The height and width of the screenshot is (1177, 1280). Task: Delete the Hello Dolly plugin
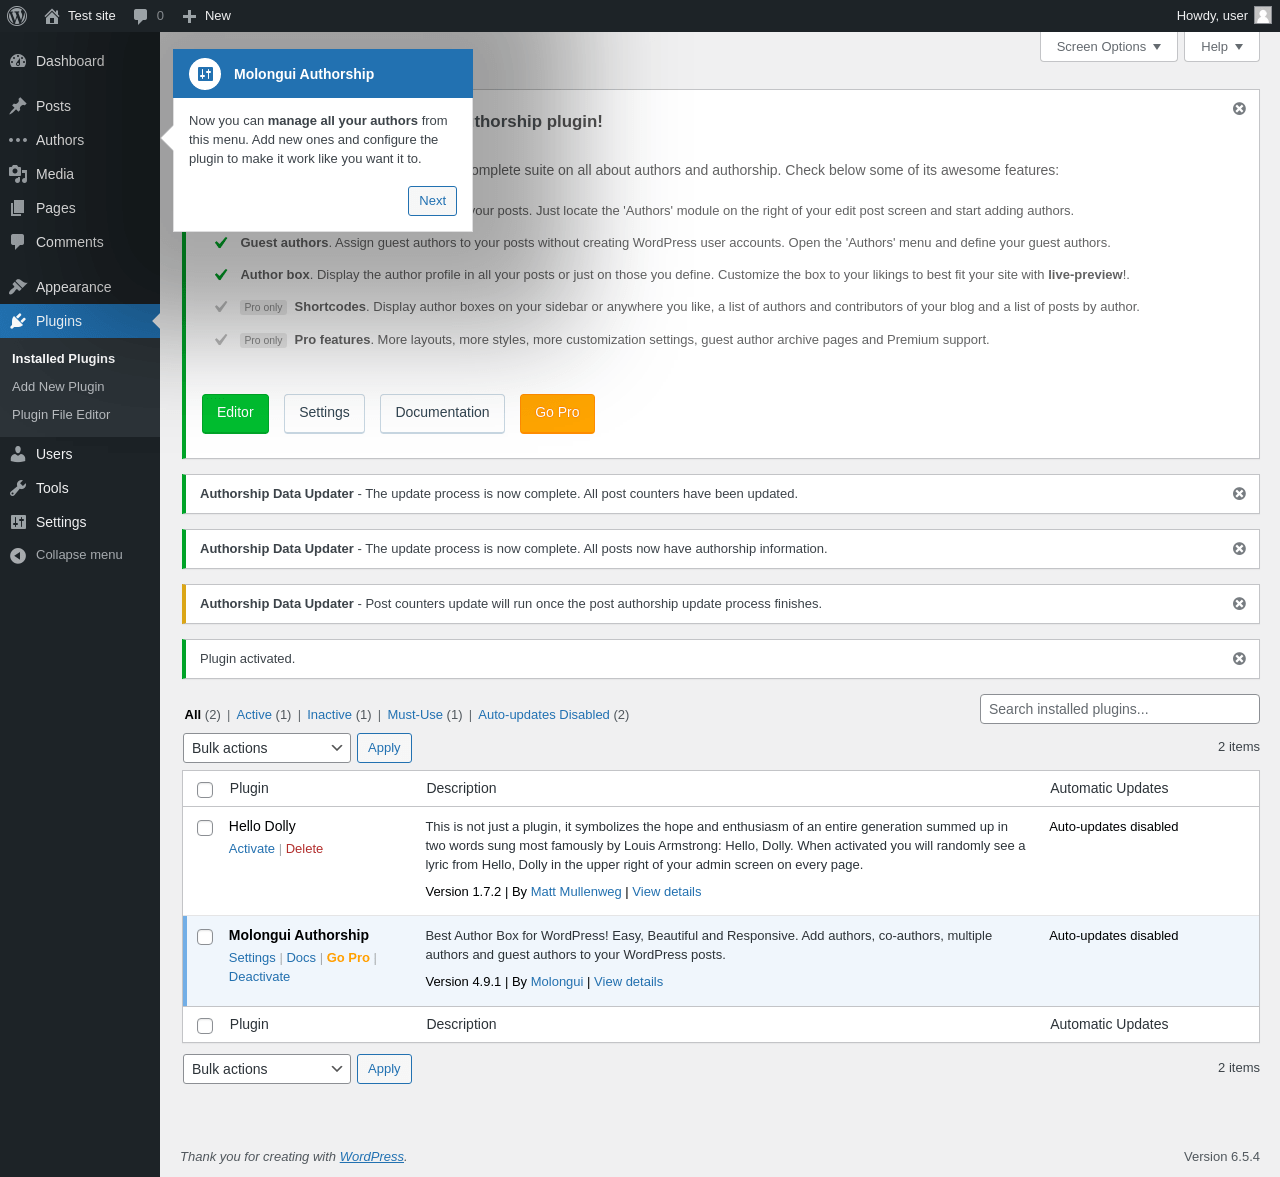pyautogui.click(x=304, y=849)
